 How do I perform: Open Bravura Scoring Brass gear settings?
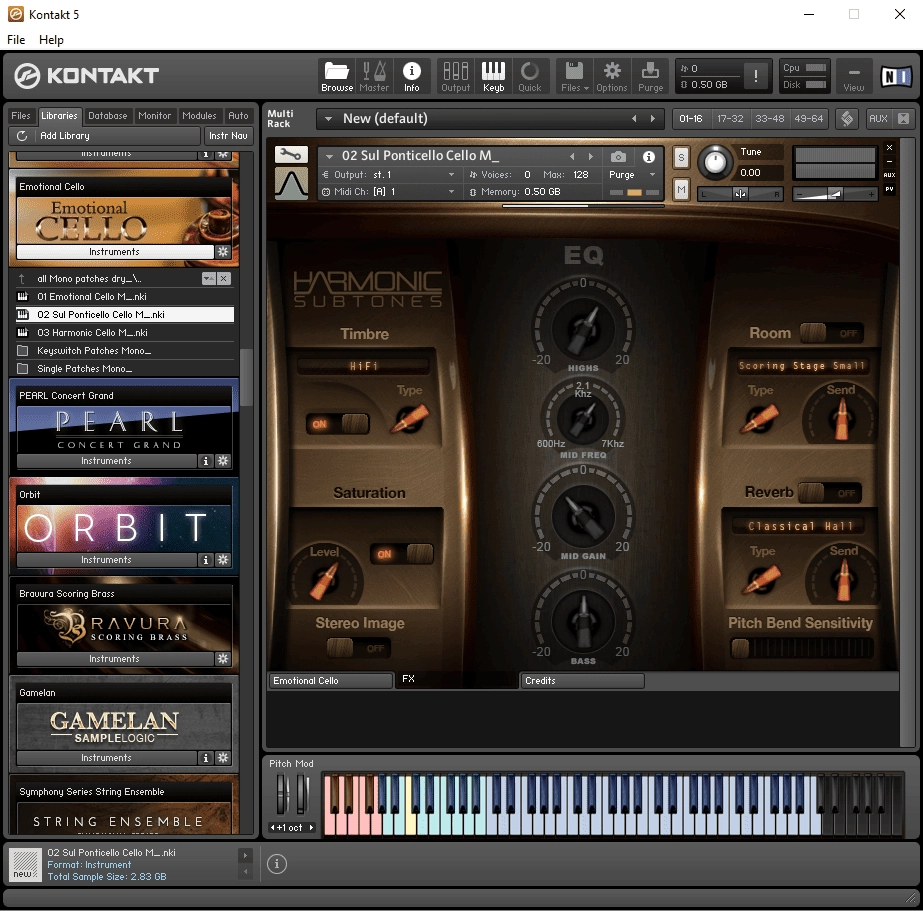pyautogui.click(x=223, y=659)
